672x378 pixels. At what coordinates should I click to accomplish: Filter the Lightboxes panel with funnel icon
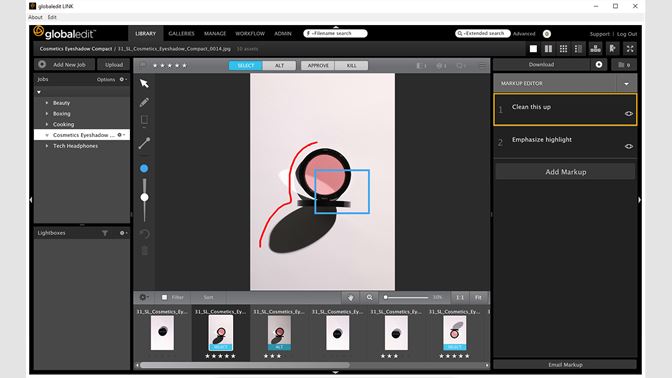[x=105, y=233]
